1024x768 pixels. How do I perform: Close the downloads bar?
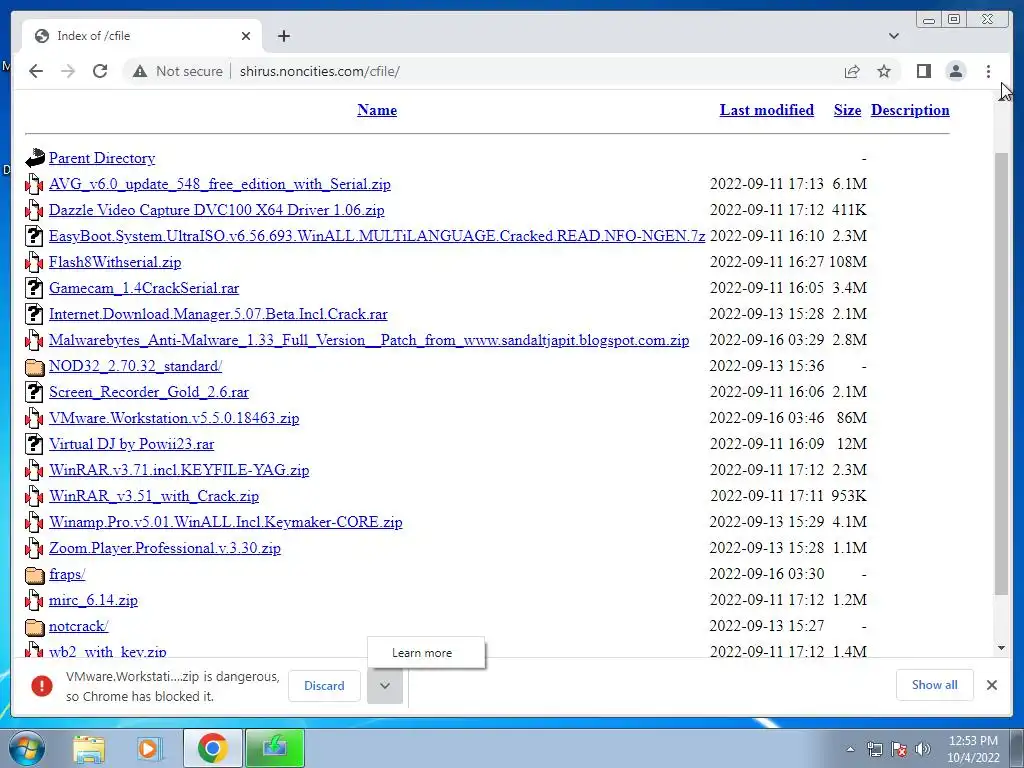coord(991,685)
